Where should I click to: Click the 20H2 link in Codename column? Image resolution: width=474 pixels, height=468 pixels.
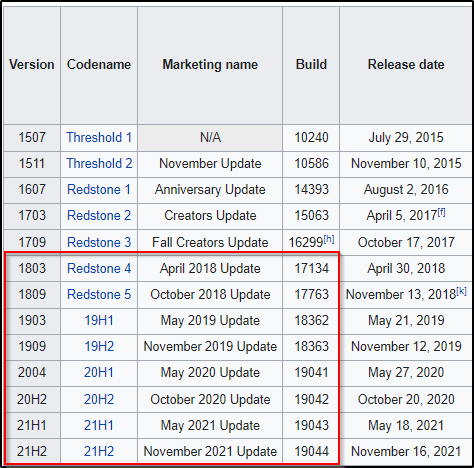[99, 399]
